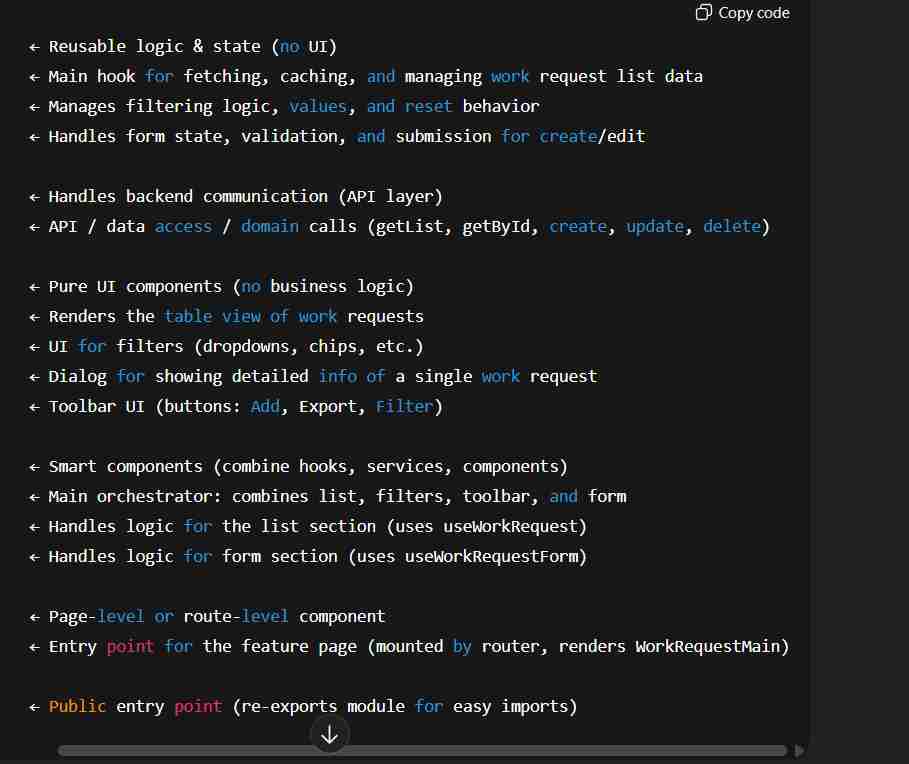This screenshot has width=909, height=764.
Task: Click the left arrow before 'Reusable logic & state'
Action: point(34,46)
